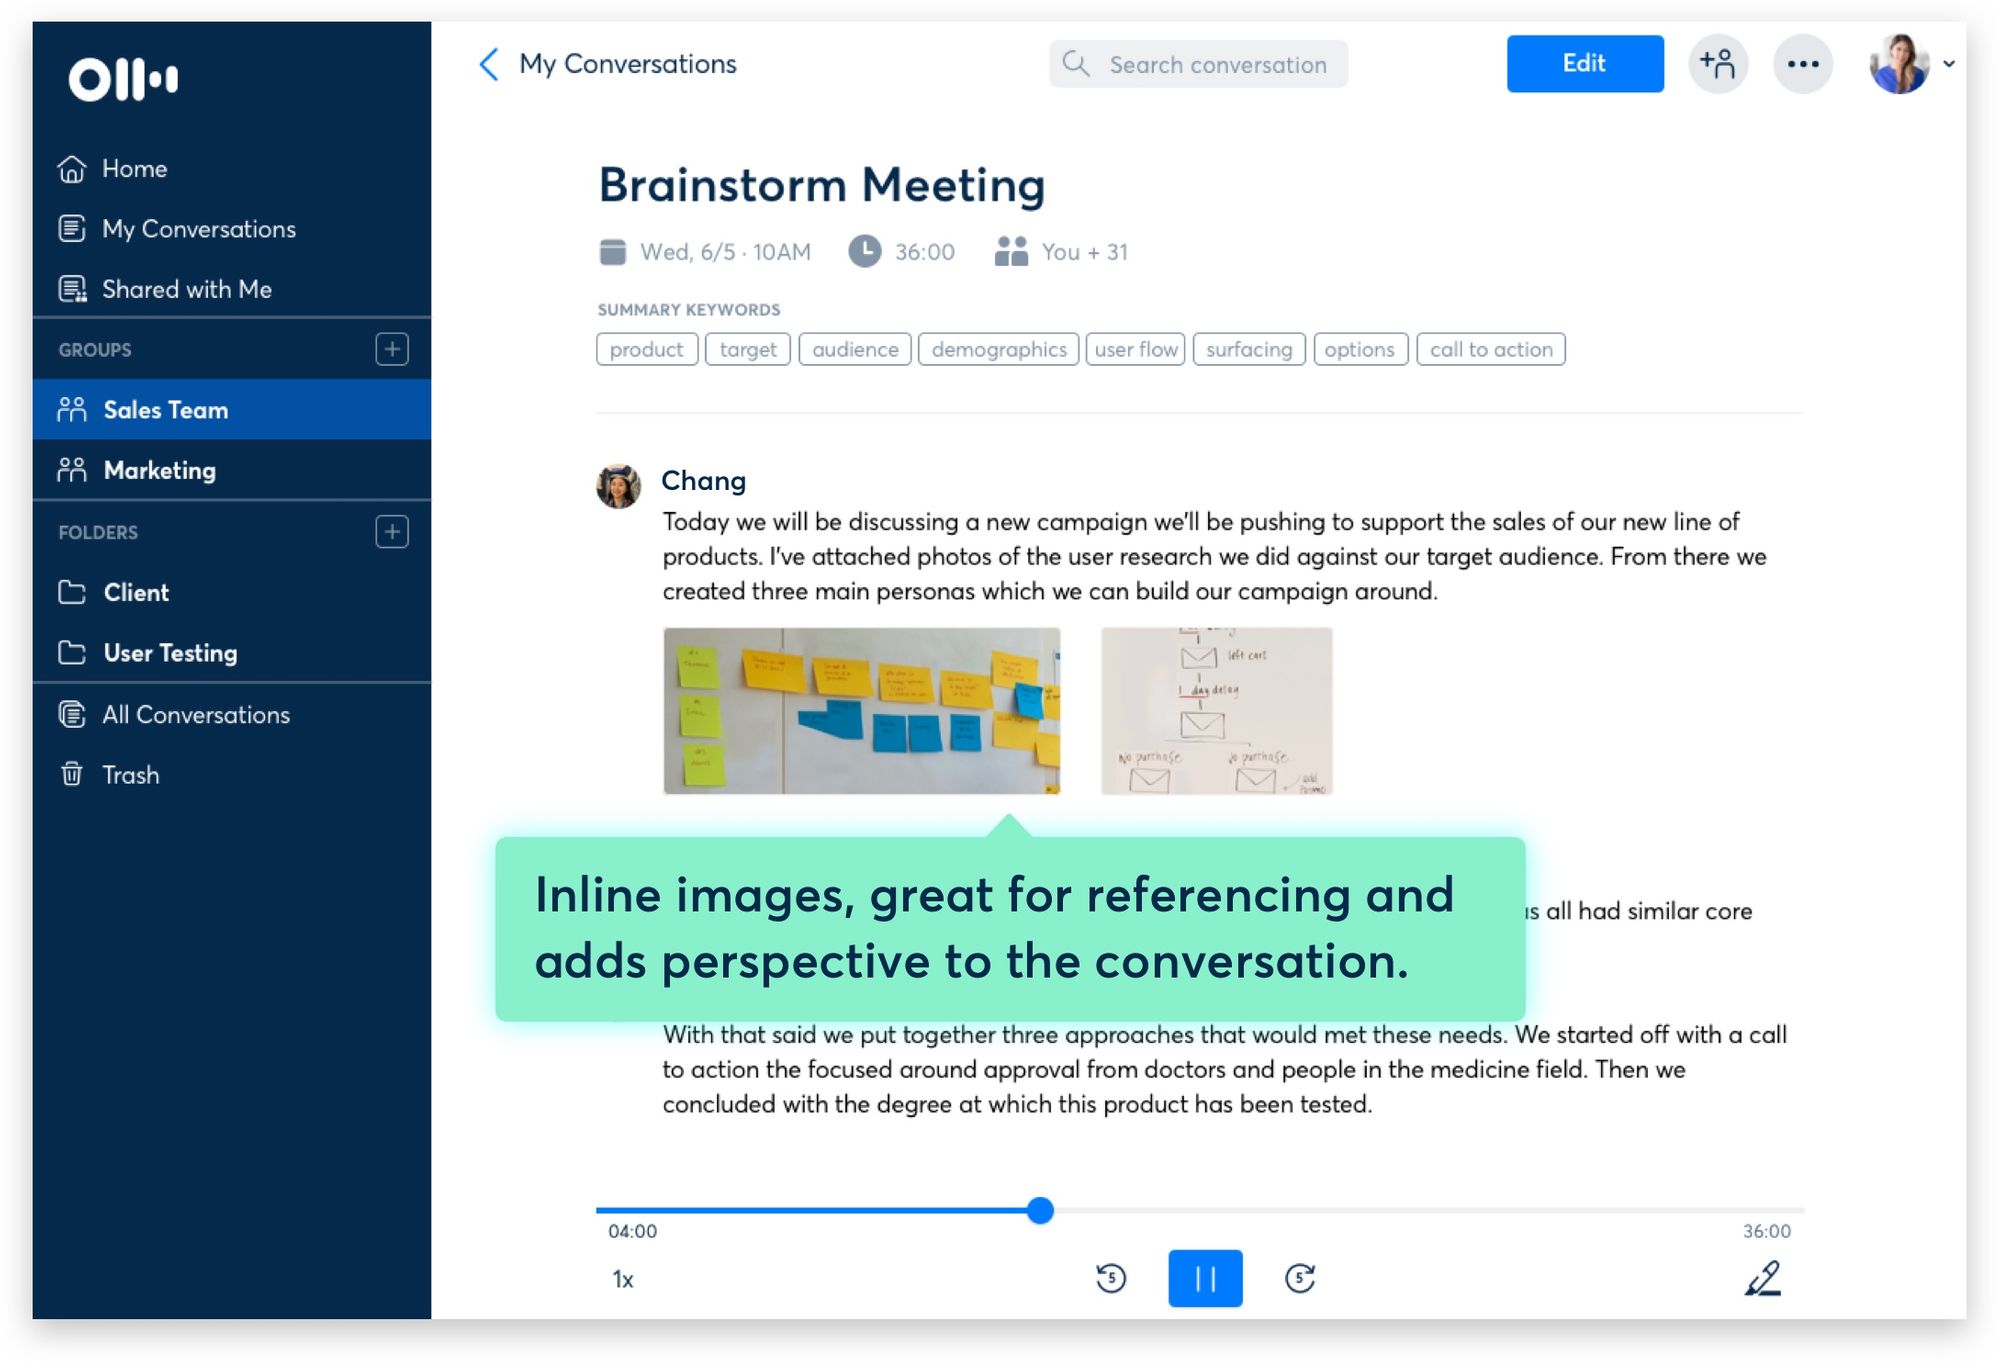
Task: Click the blue Edit button
Action: [x=1584, y=64]
